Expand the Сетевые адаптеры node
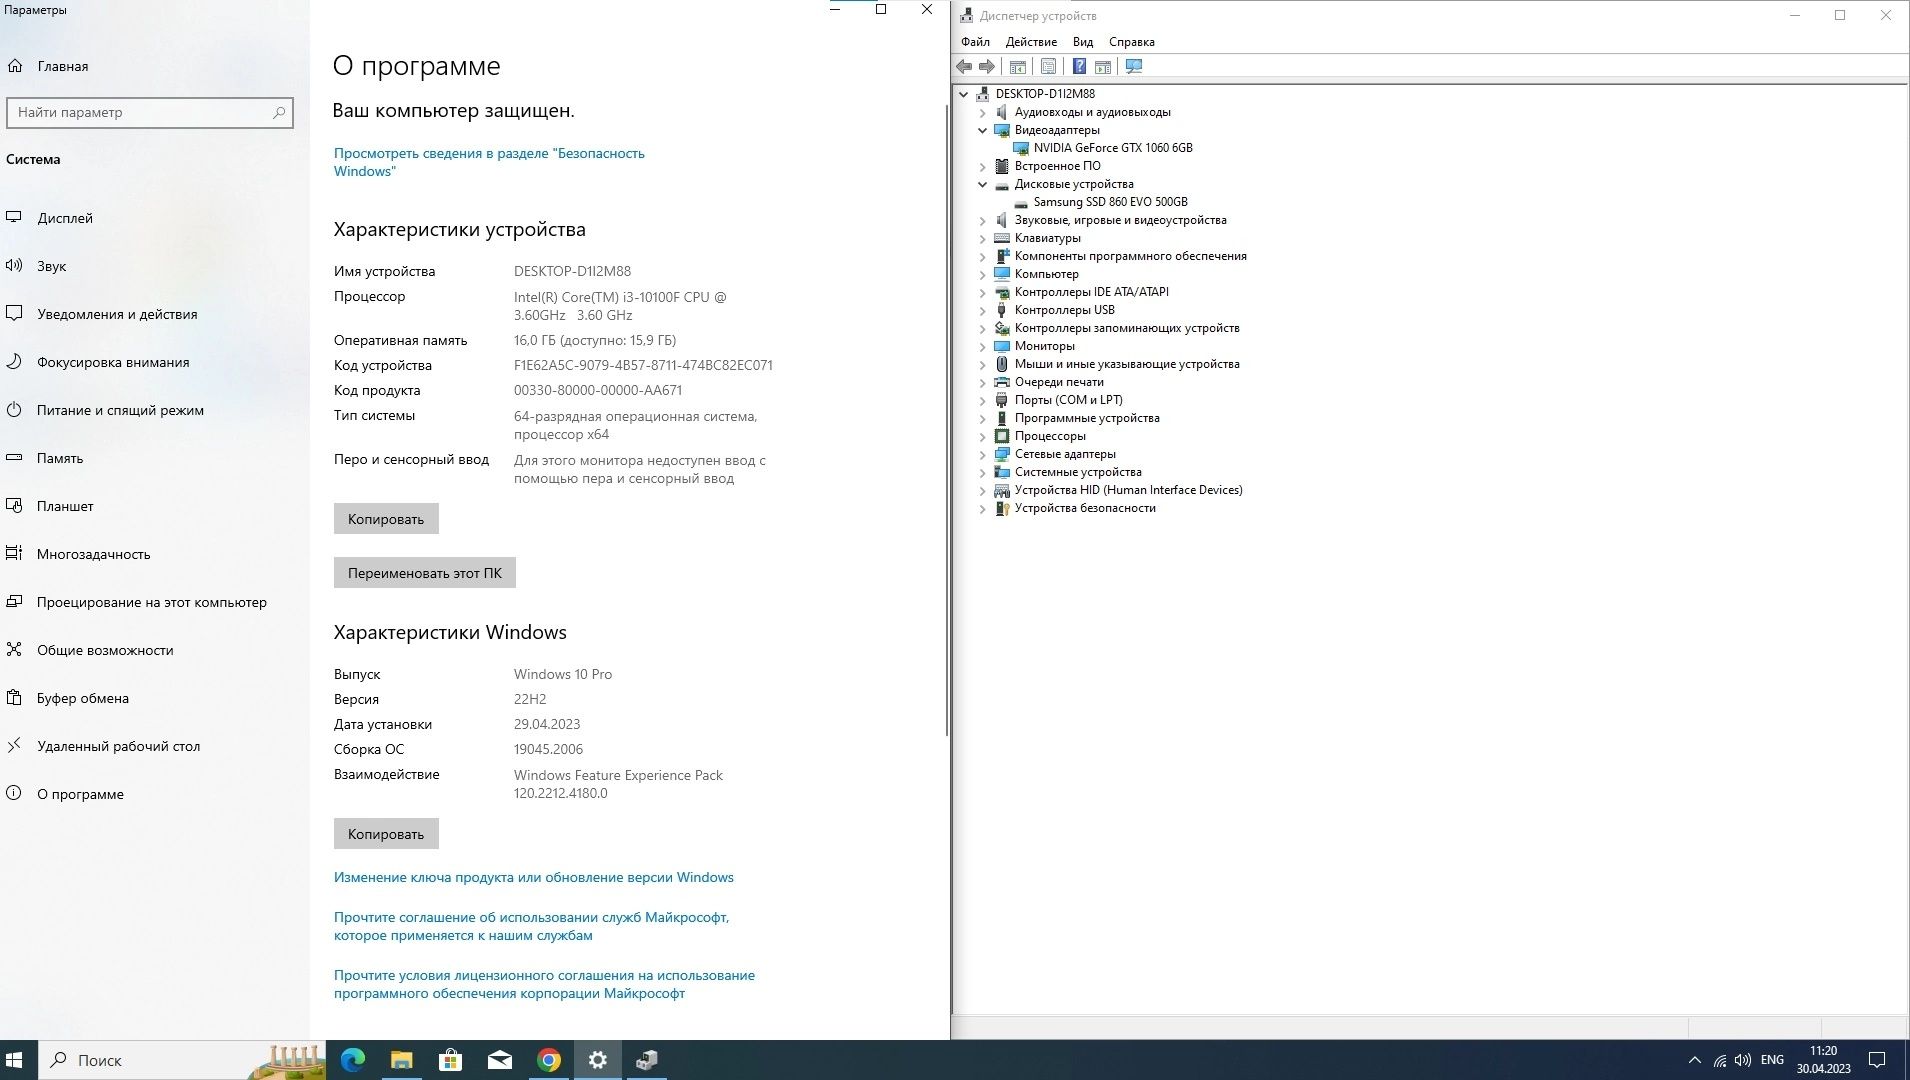The height and width of the screenshot is (1080, 1910). pyautogui.click(x=982, y=454)
